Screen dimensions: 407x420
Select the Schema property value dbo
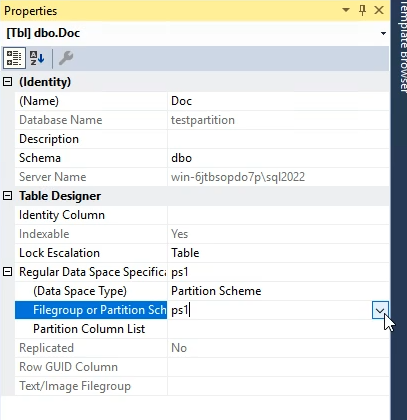(278, 158)
